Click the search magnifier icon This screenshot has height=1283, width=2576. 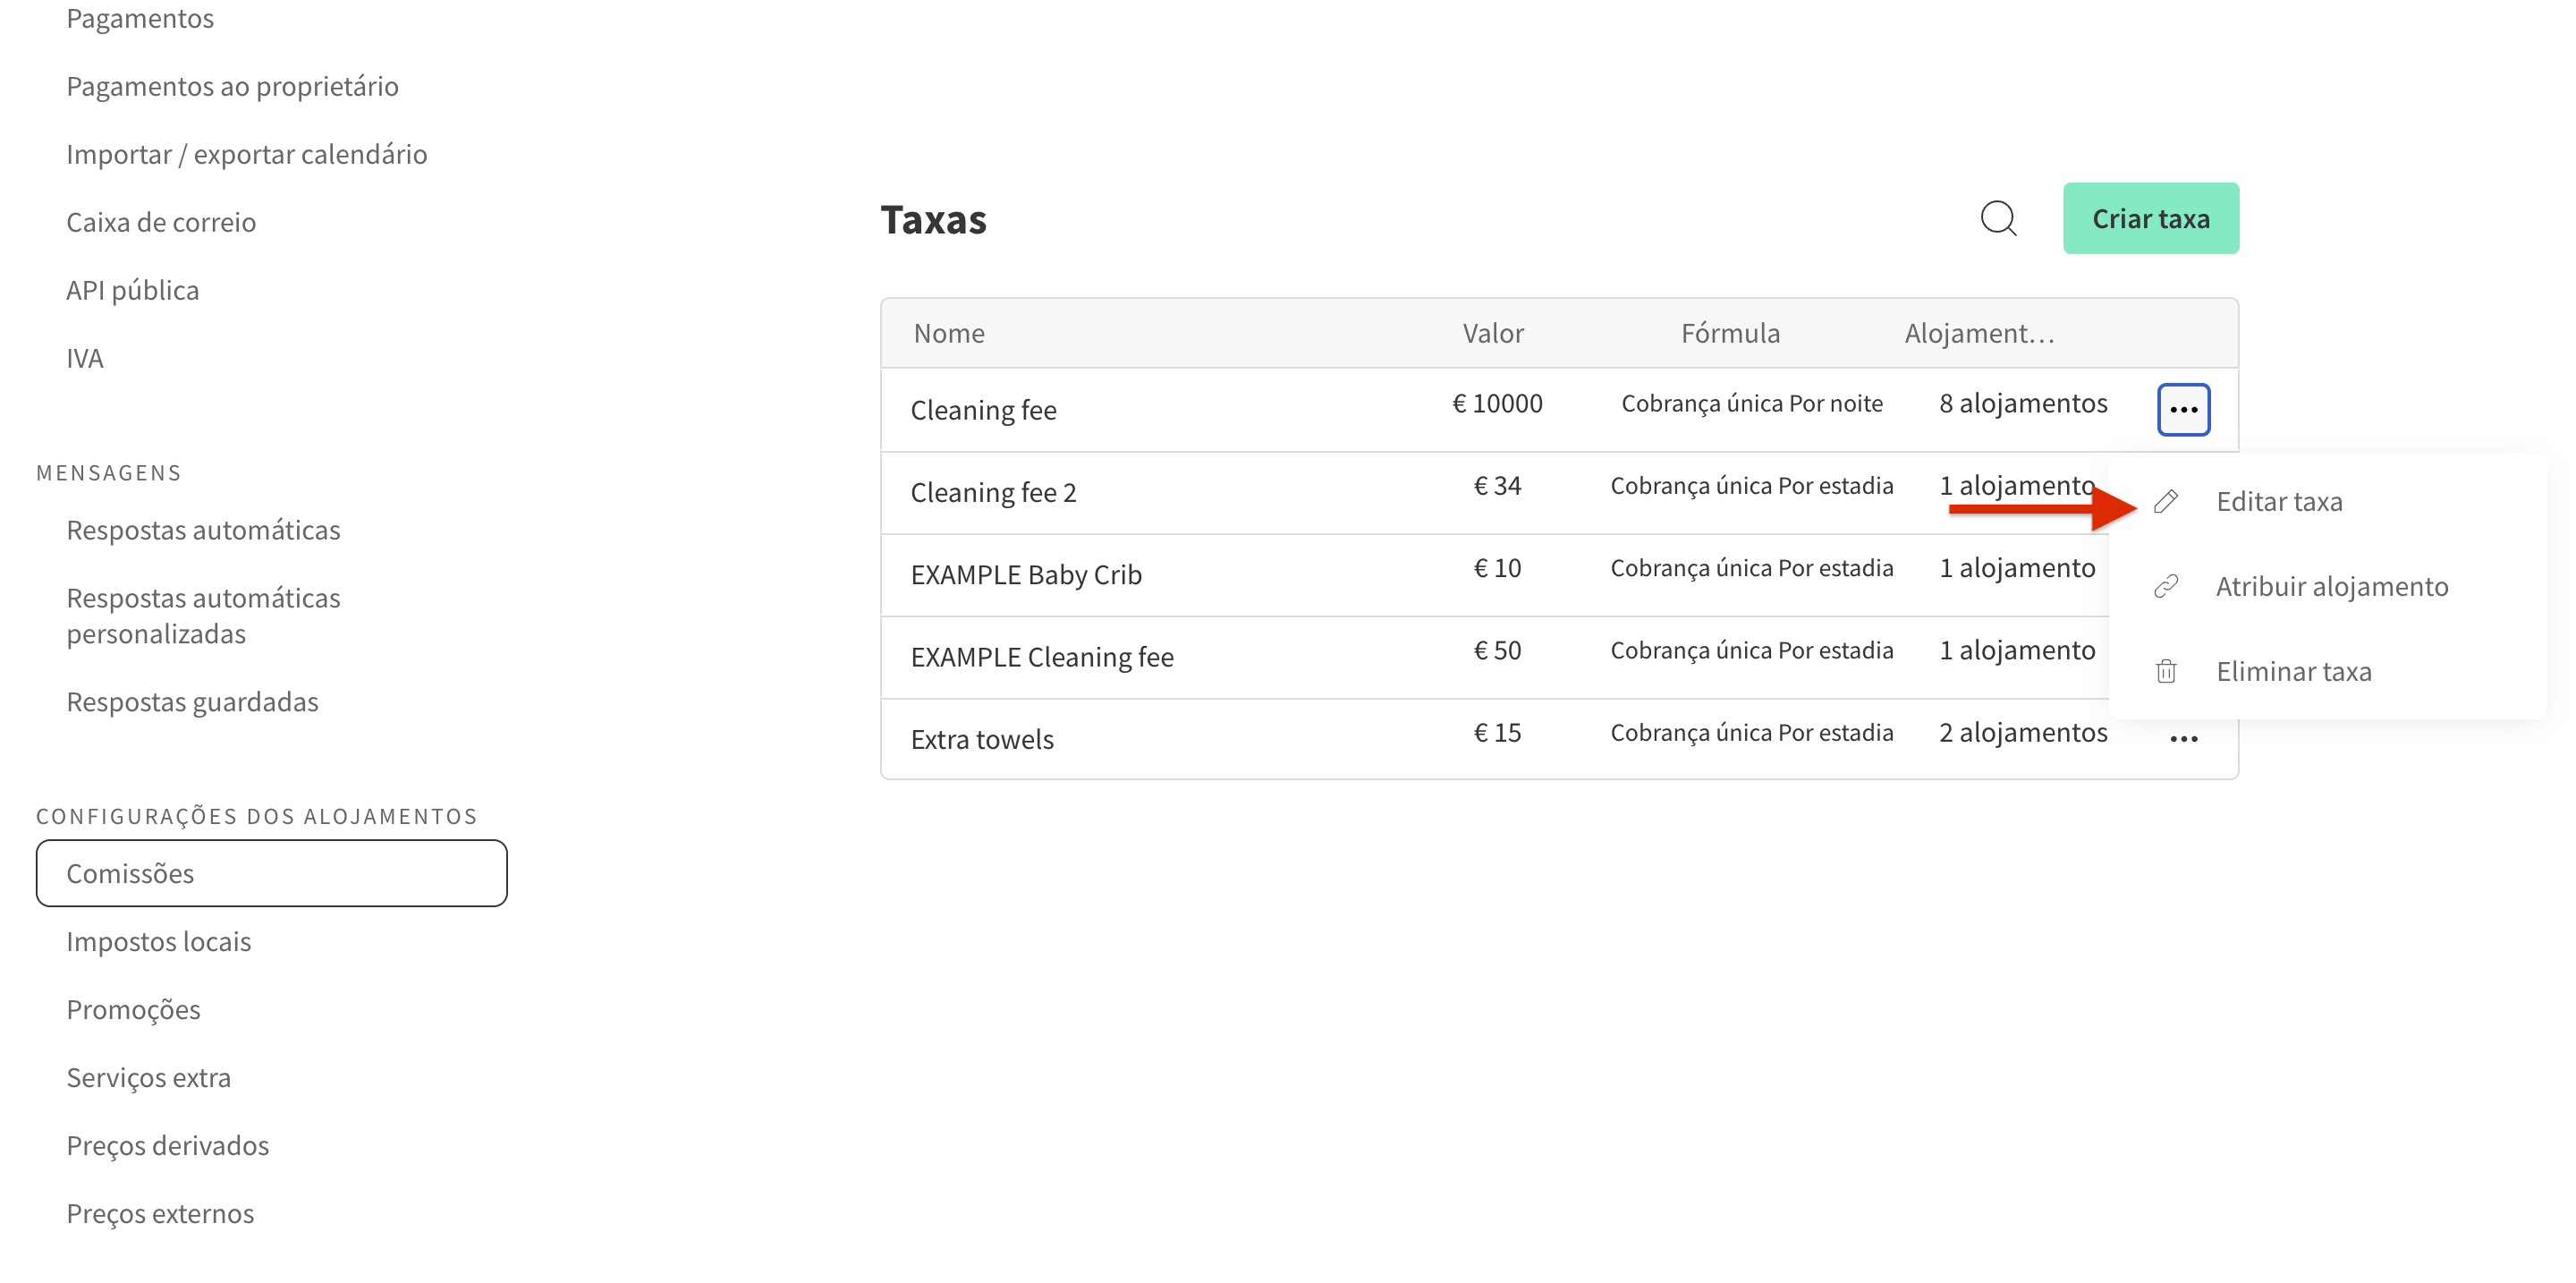[x=1998, y=218]
